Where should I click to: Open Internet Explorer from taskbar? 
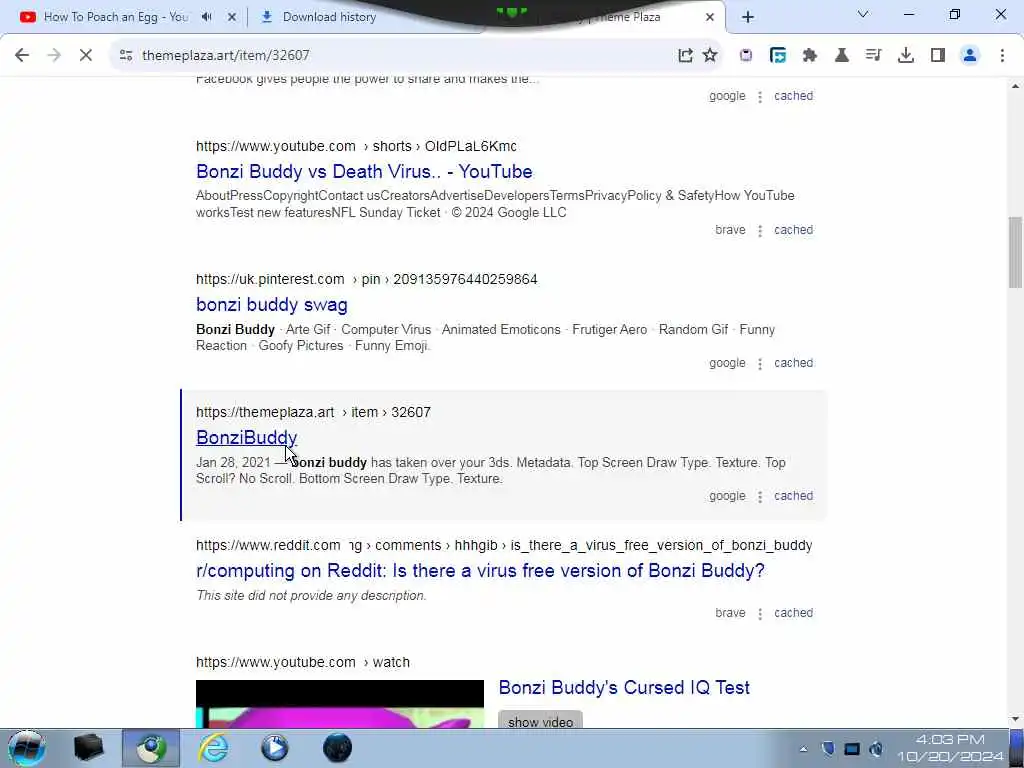click(214, 748)
